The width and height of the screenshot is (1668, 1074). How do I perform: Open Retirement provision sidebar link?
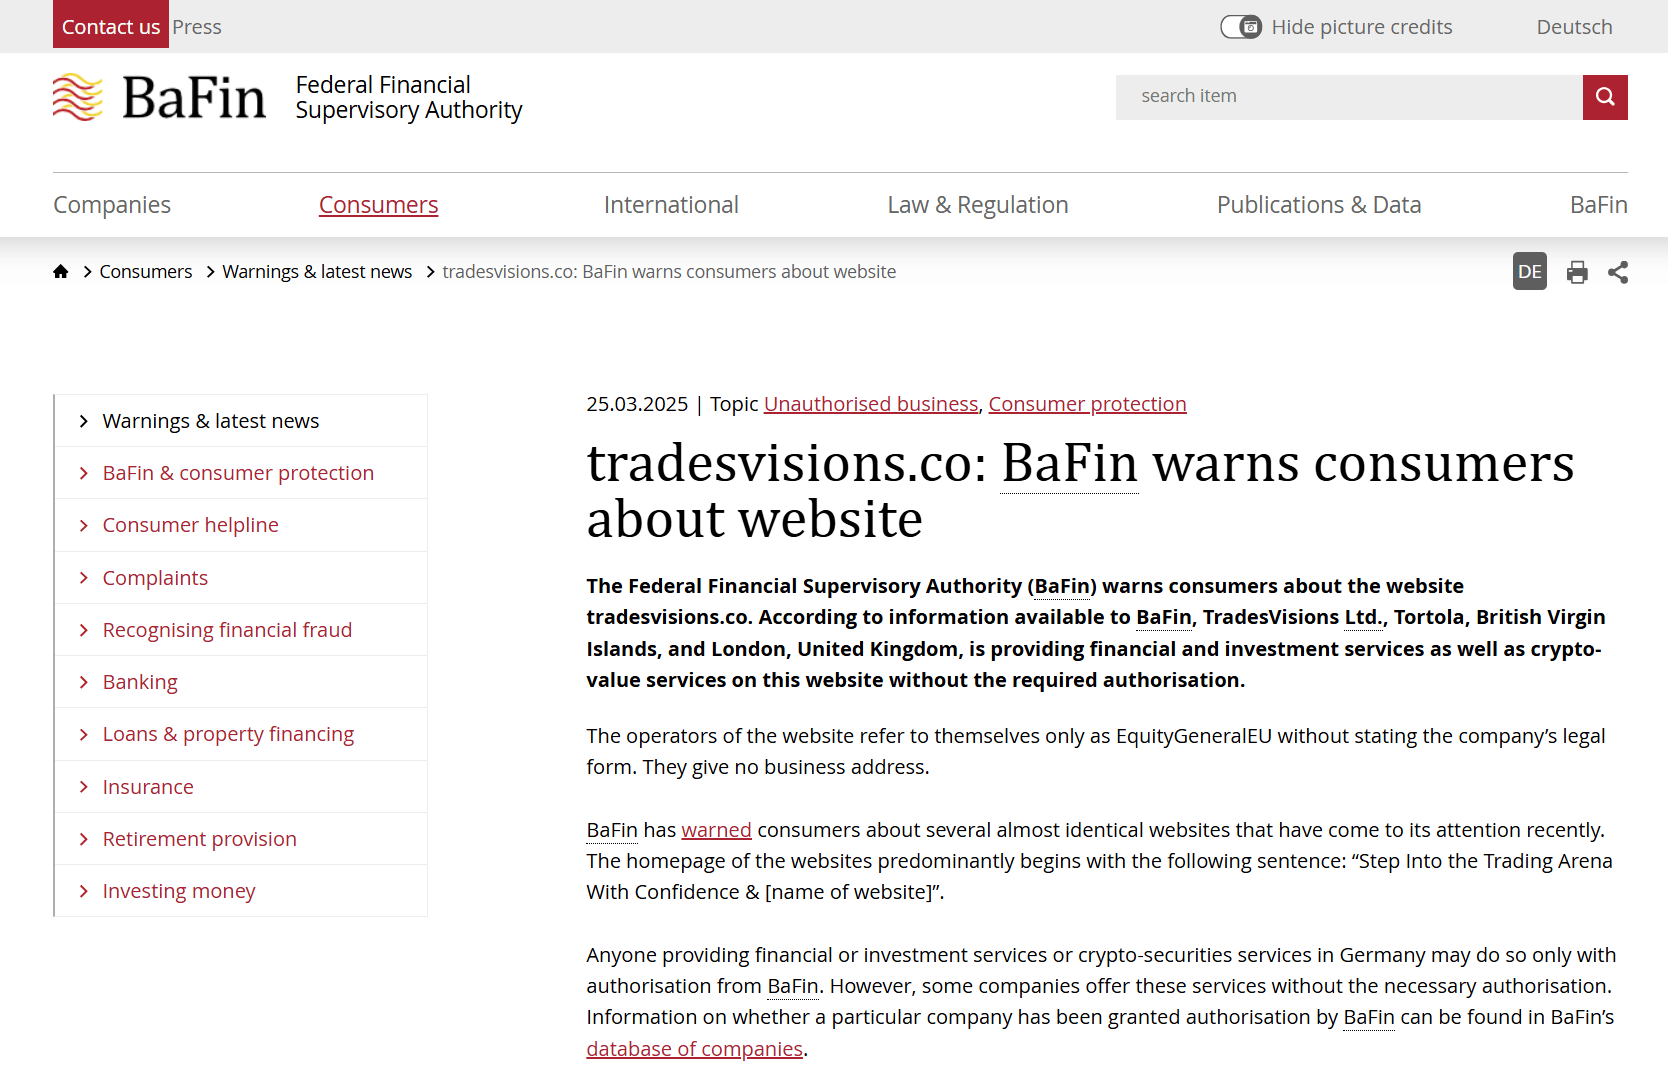pyautogui.click(x=200, y=839)
